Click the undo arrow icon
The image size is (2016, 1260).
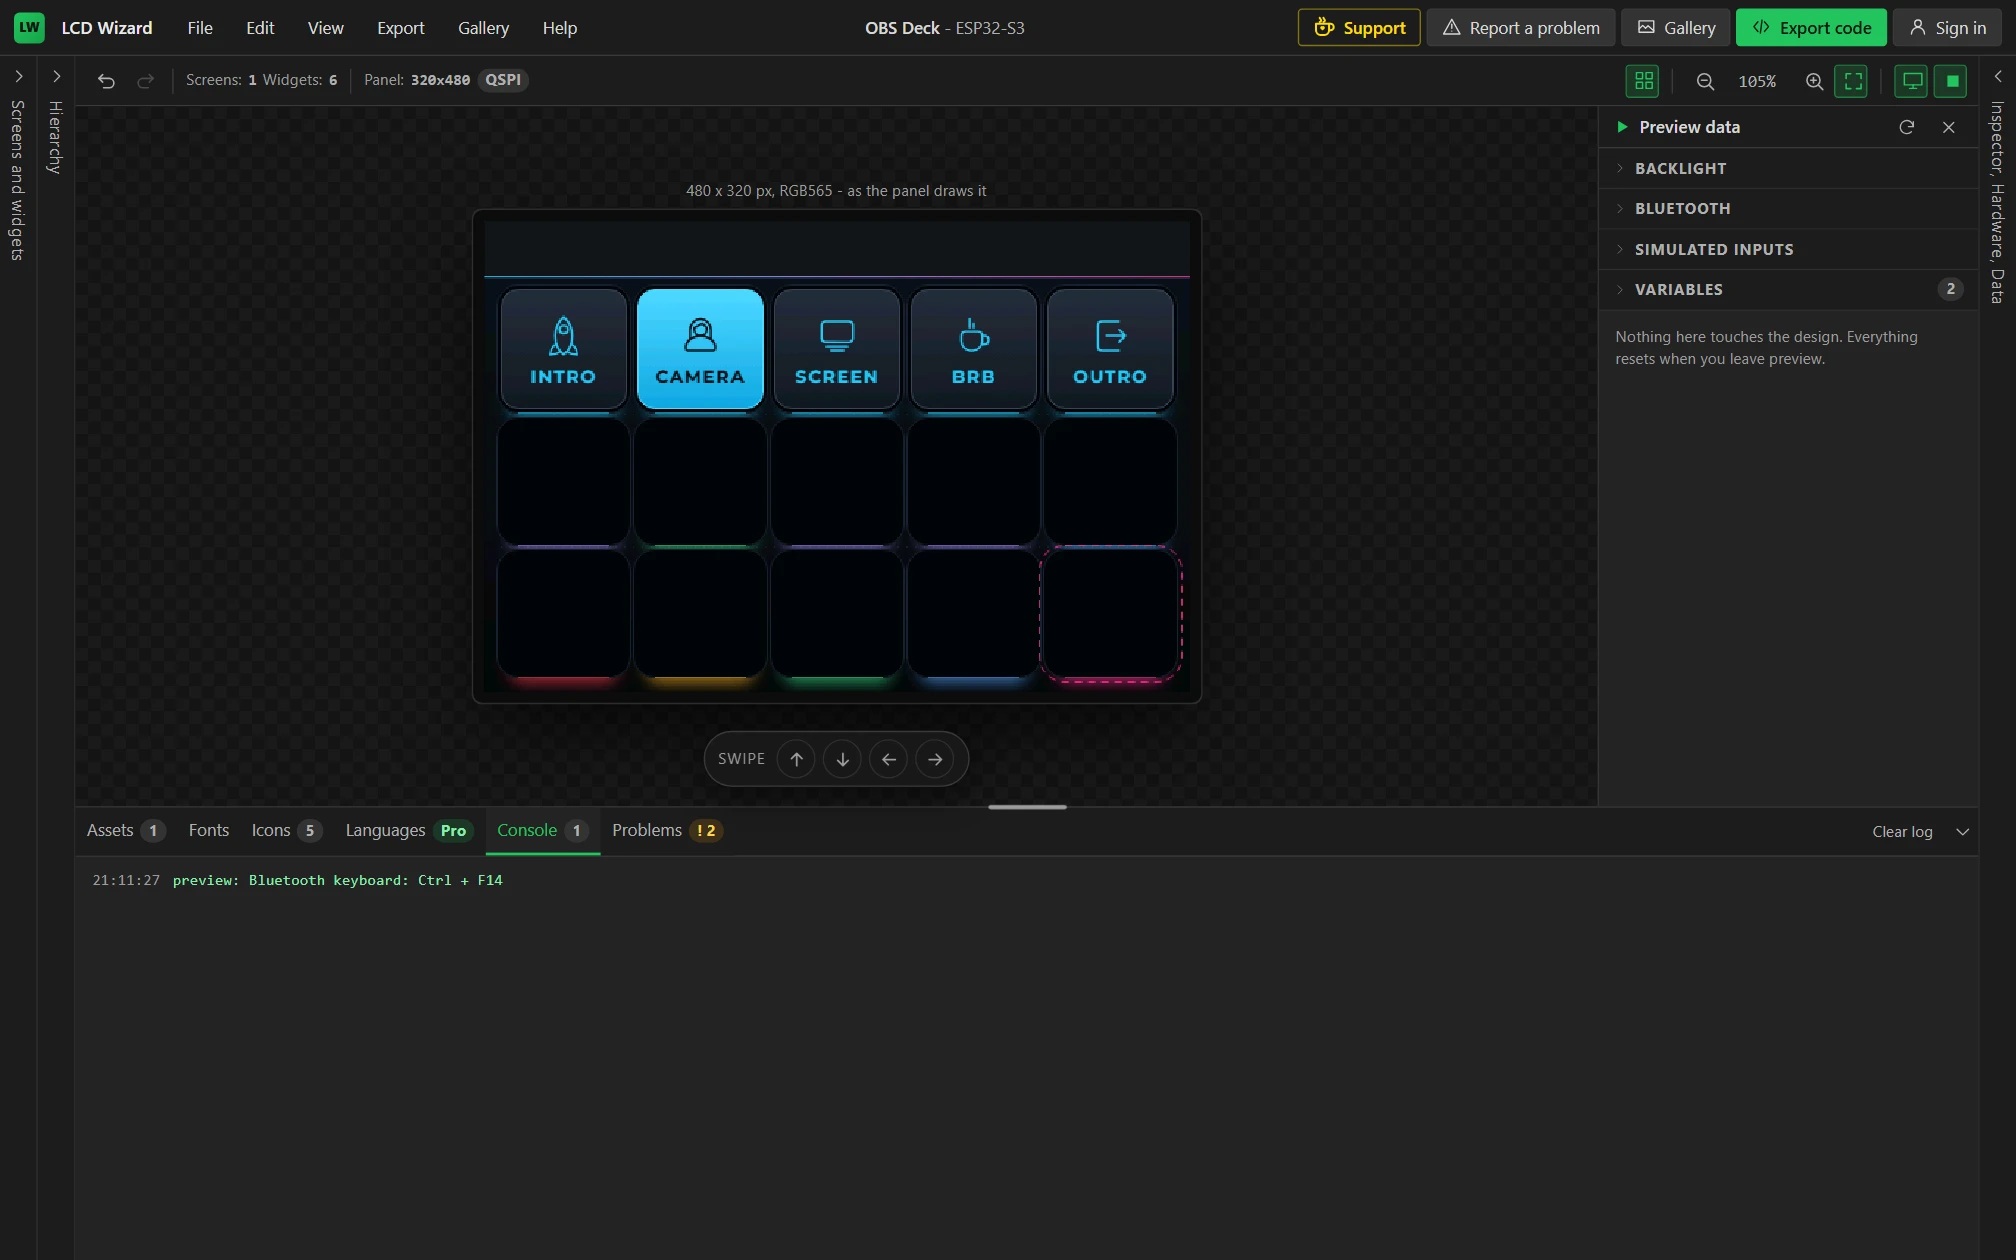tap(106, 80)
